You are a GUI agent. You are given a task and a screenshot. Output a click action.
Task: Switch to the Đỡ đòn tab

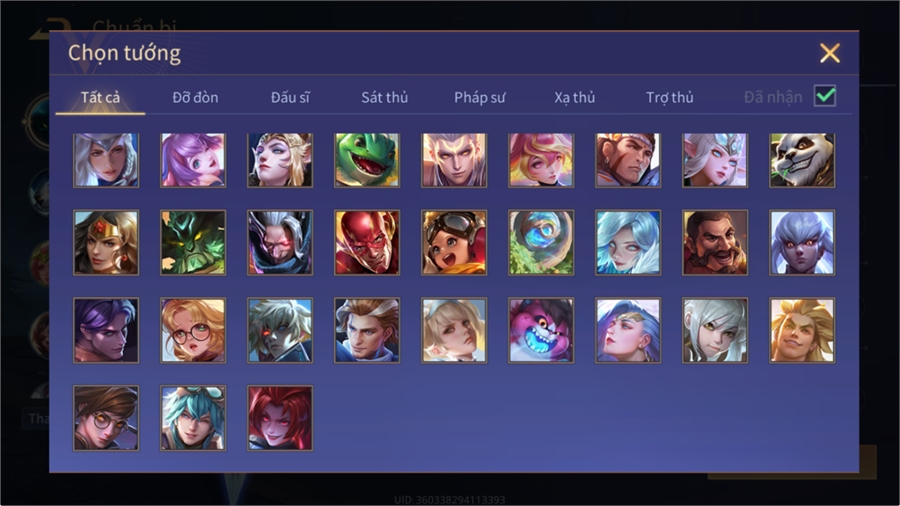(x=195, y=98)
